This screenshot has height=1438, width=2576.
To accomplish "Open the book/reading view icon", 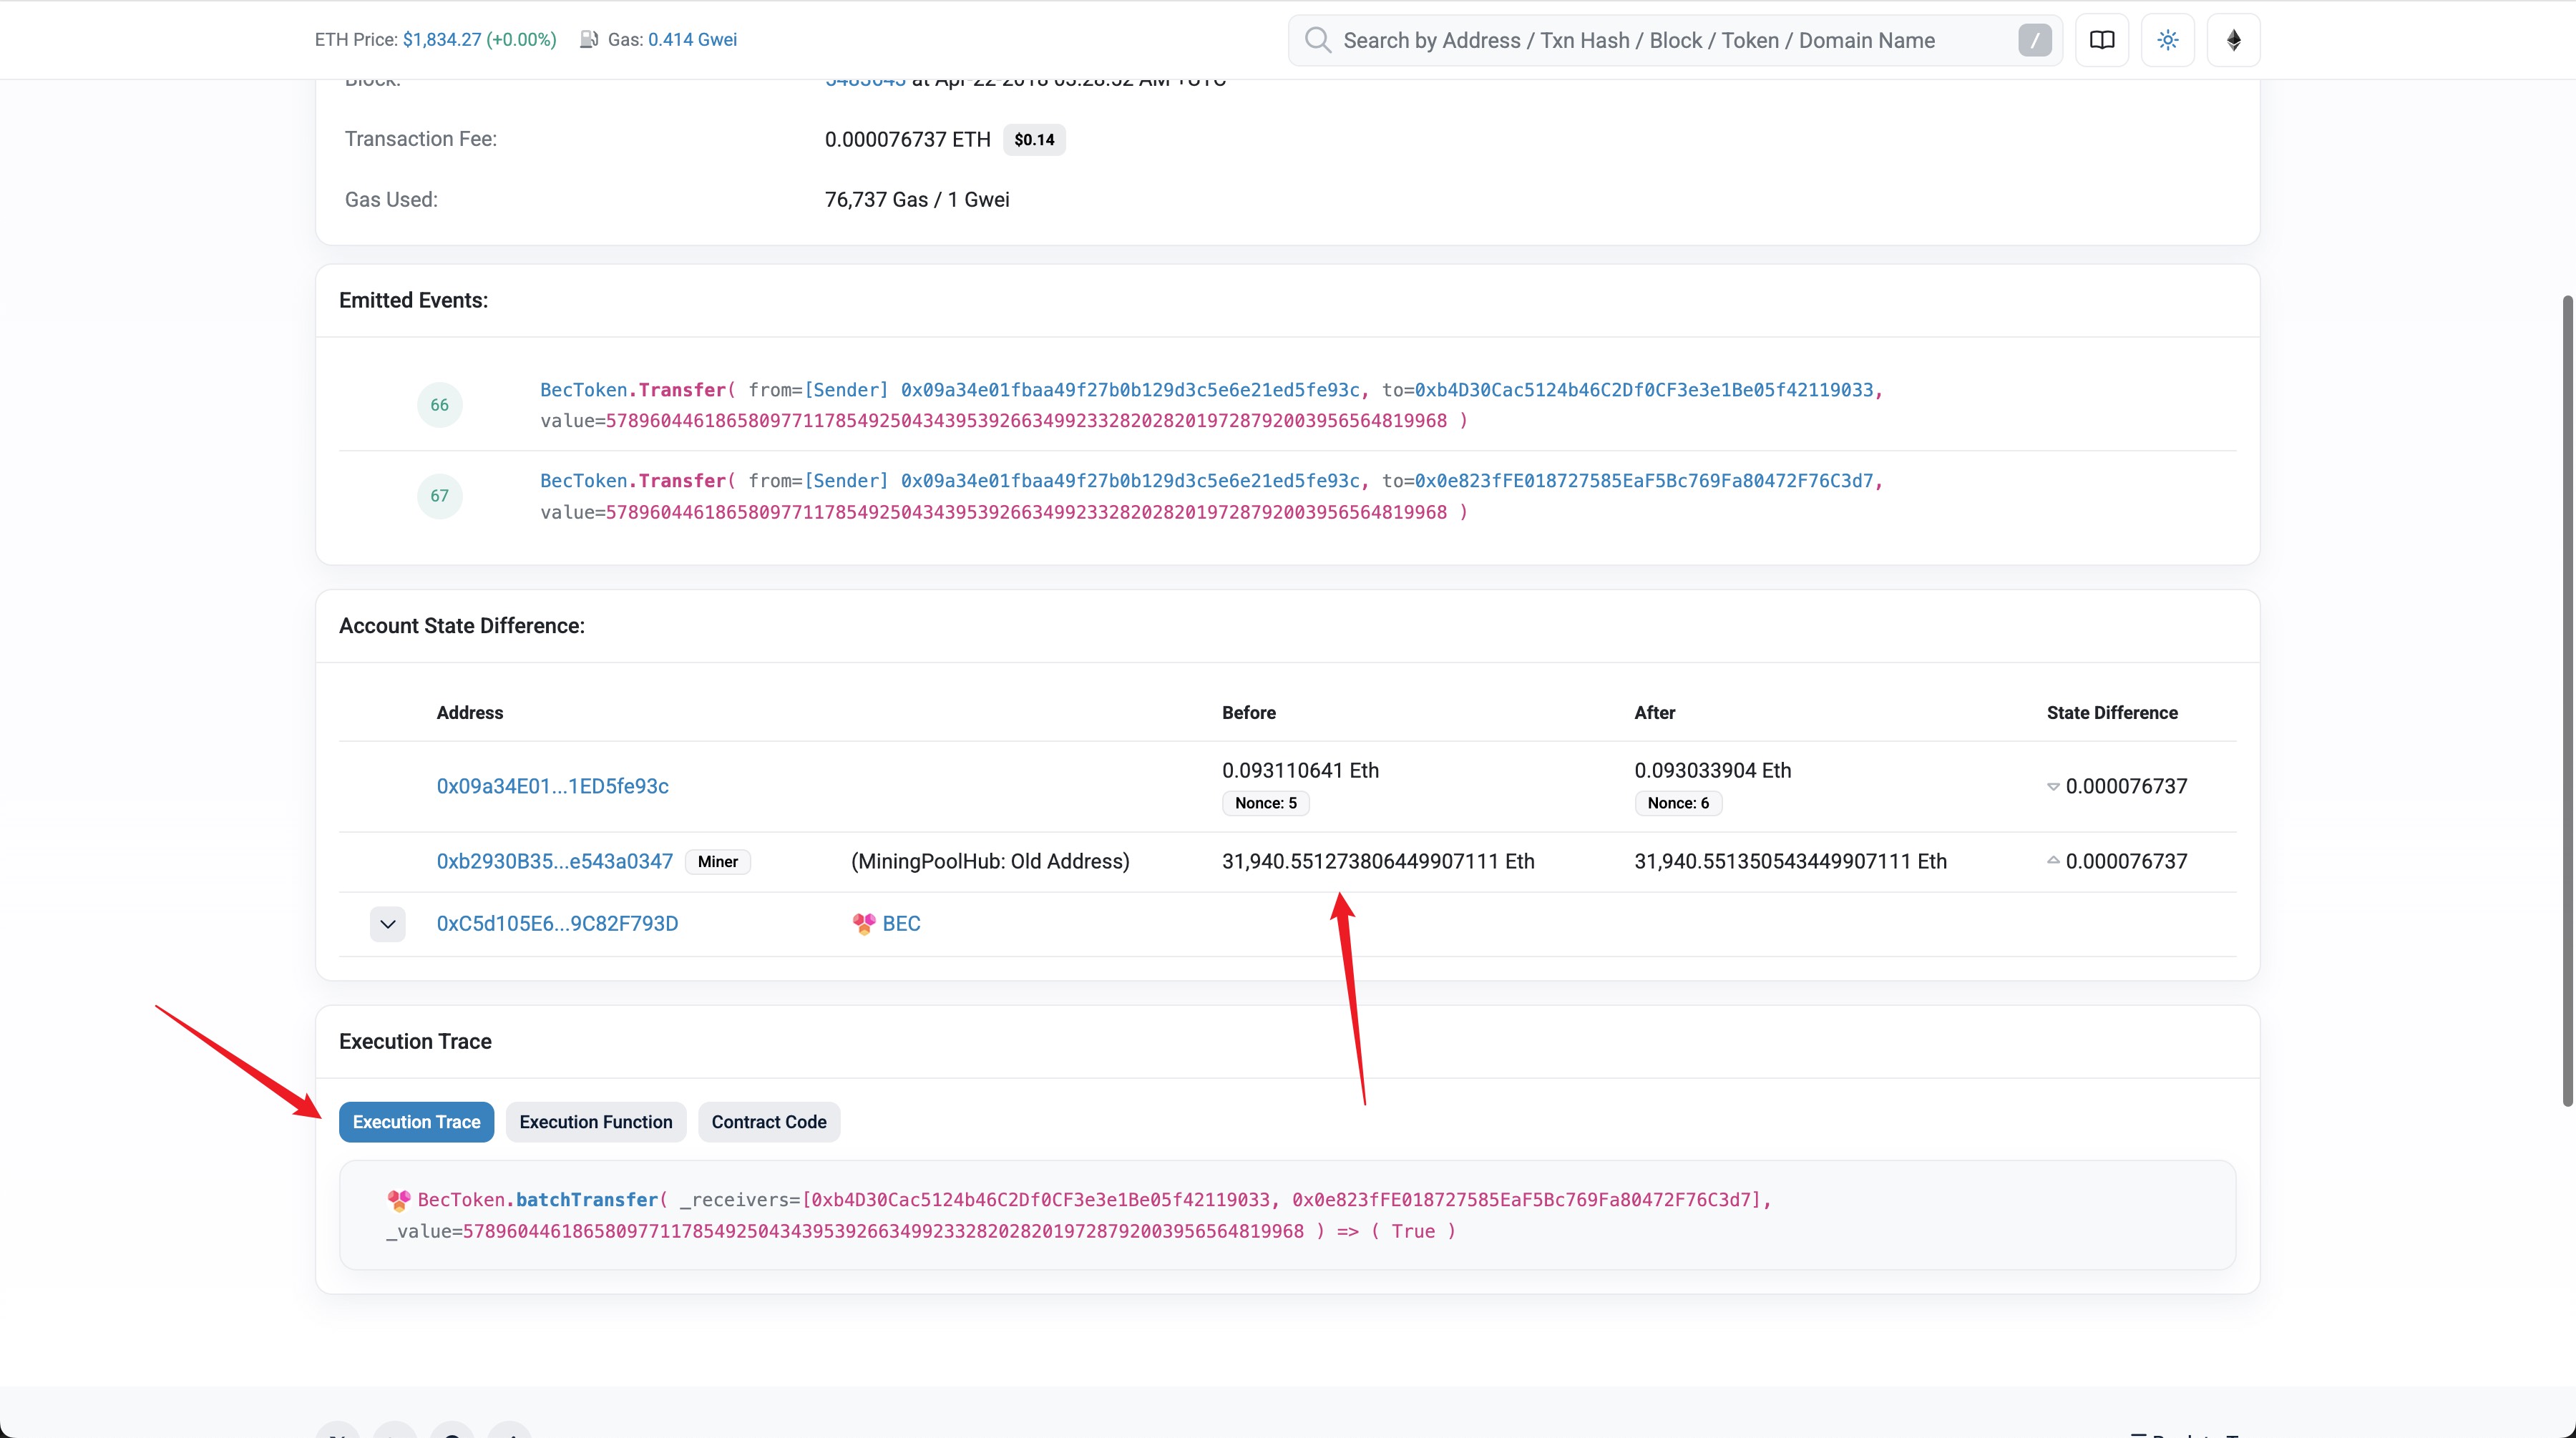I will 2102,40.
